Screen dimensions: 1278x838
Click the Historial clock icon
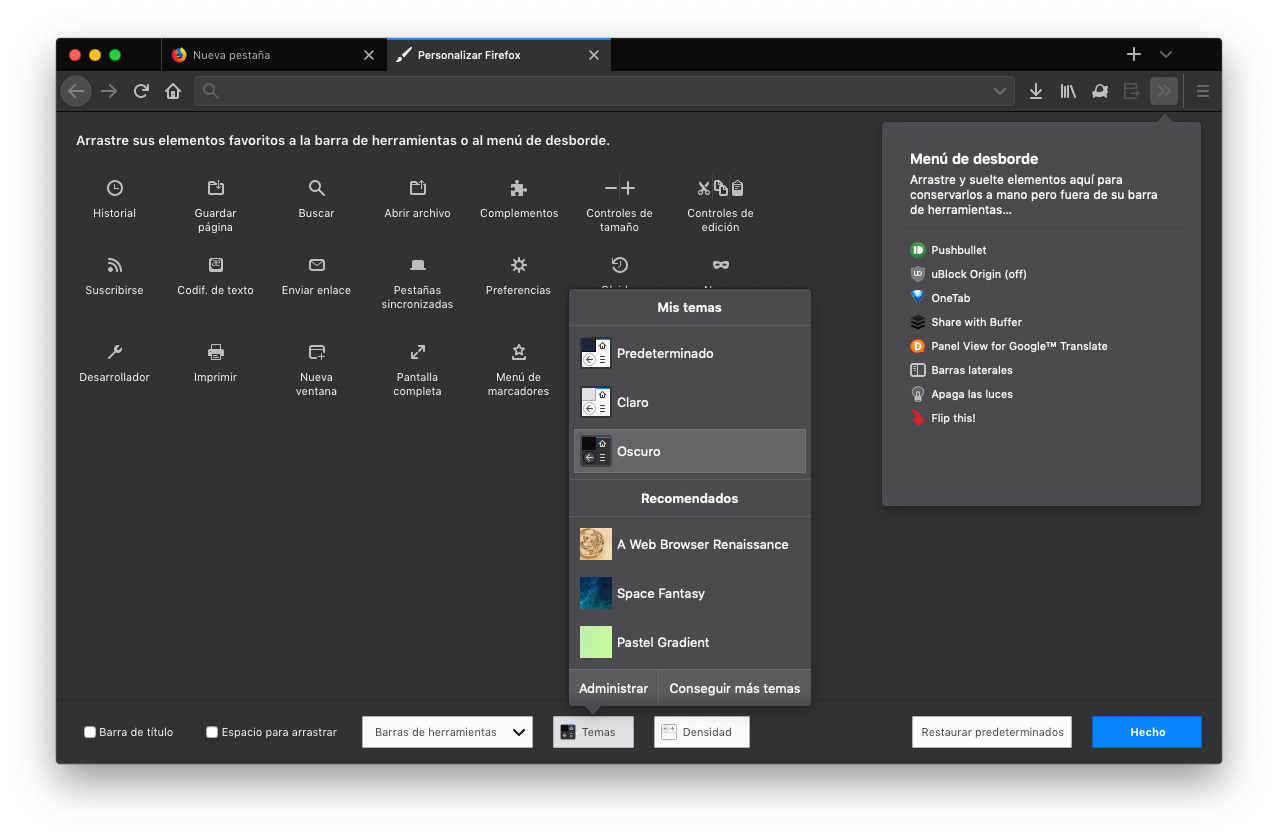pyautogui.click(x=115, y=188)
